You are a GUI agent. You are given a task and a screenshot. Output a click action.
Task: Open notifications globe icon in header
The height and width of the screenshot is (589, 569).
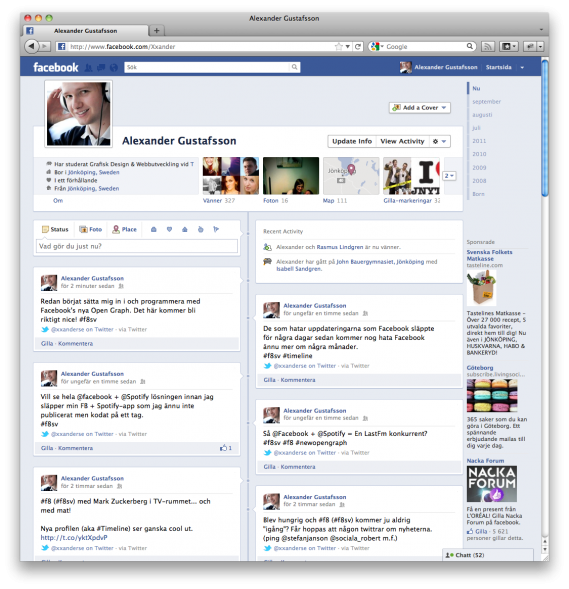(x=114, y=68)
